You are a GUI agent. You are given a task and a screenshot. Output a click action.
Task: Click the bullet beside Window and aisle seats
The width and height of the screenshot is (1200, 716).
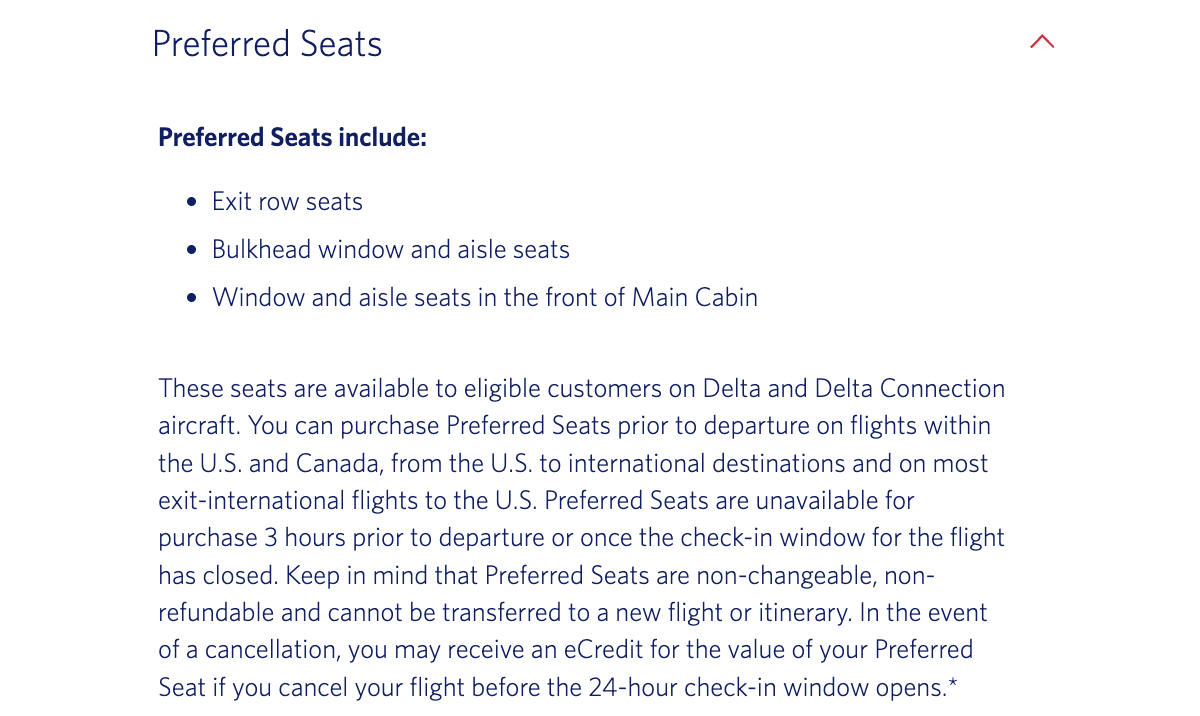tap(191, 297)
